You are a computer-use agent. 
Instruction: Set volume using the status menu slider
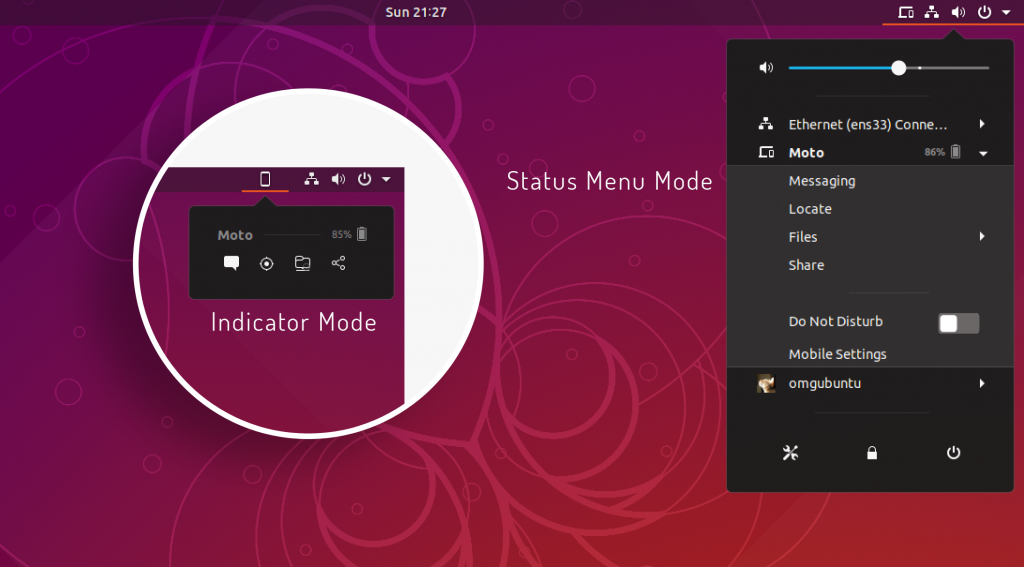(x=888, y=67)
